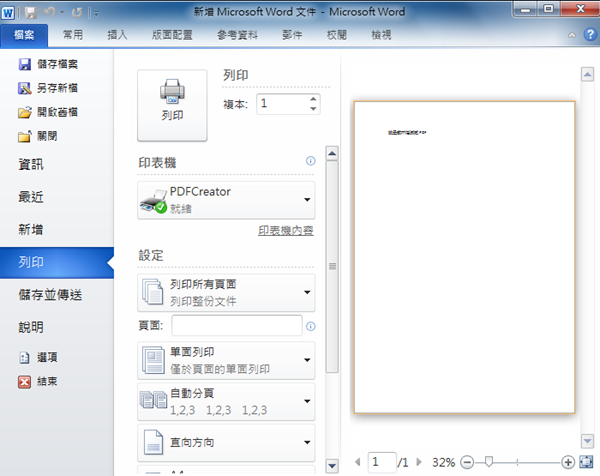The image size is (600, 476).
Task: Open the 說明 backstage section
Action: 31,327
